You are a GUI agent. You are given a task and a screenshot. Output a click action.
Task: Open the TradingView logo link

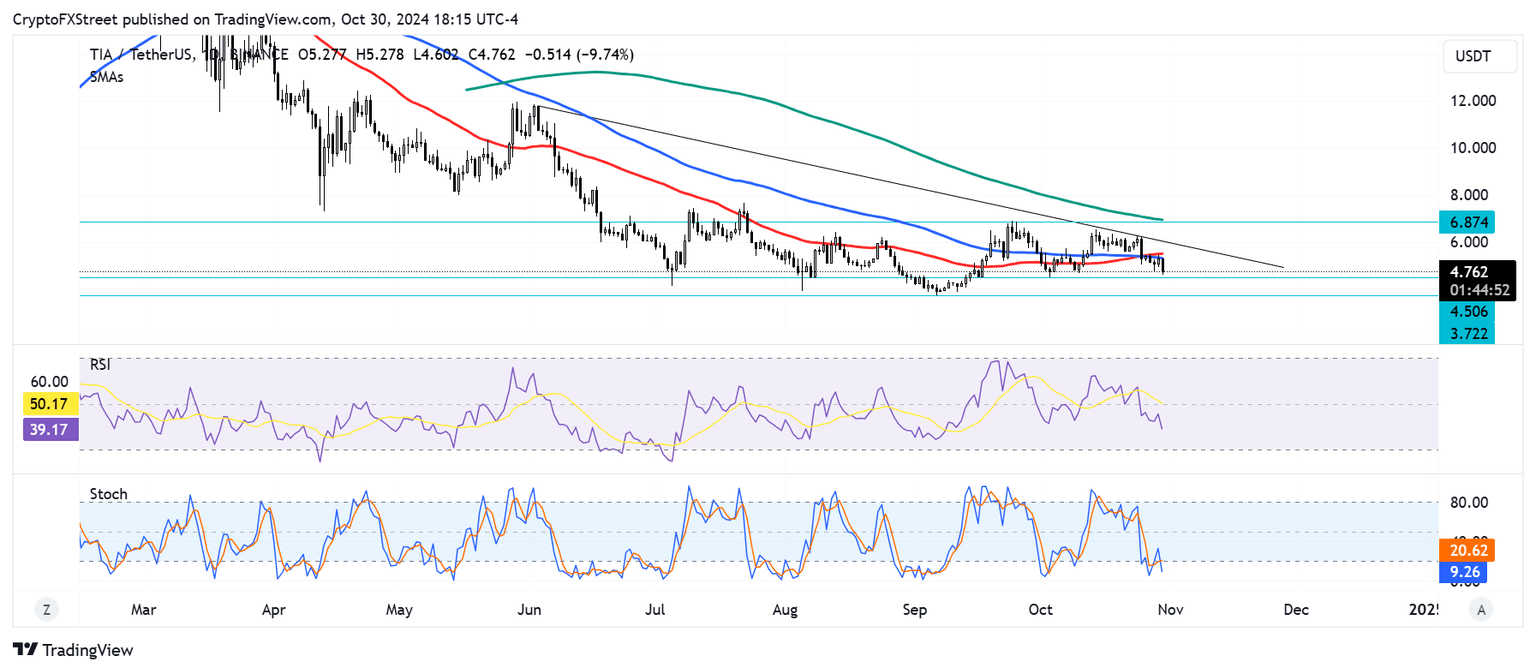coord(72,650)
